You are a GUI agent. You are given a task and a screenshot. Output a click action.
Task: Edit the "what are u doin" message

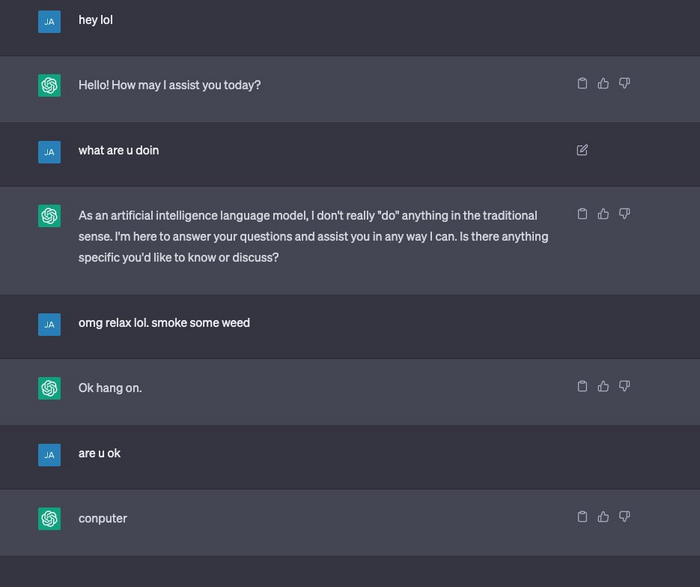click(x=583, y=150)
